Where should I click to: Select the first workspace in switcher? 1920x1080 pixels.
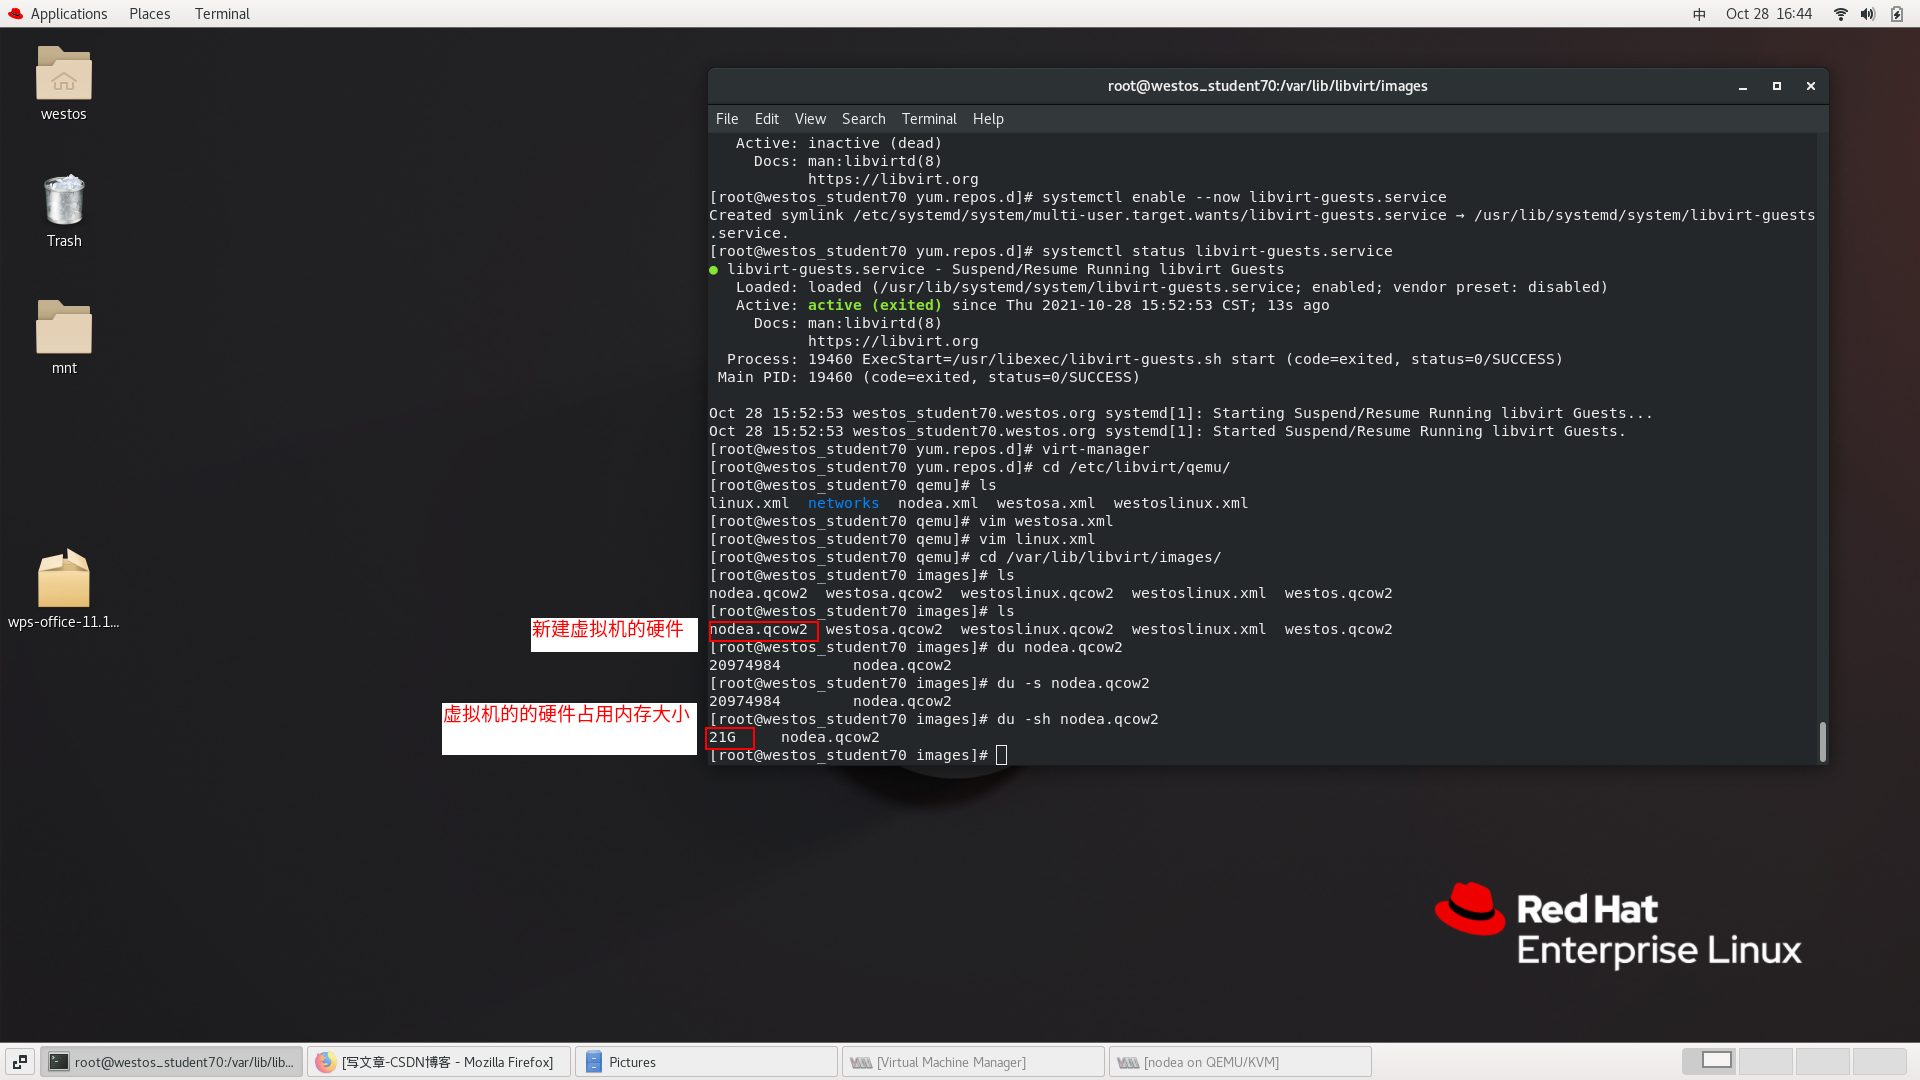click(1710, 1061)
